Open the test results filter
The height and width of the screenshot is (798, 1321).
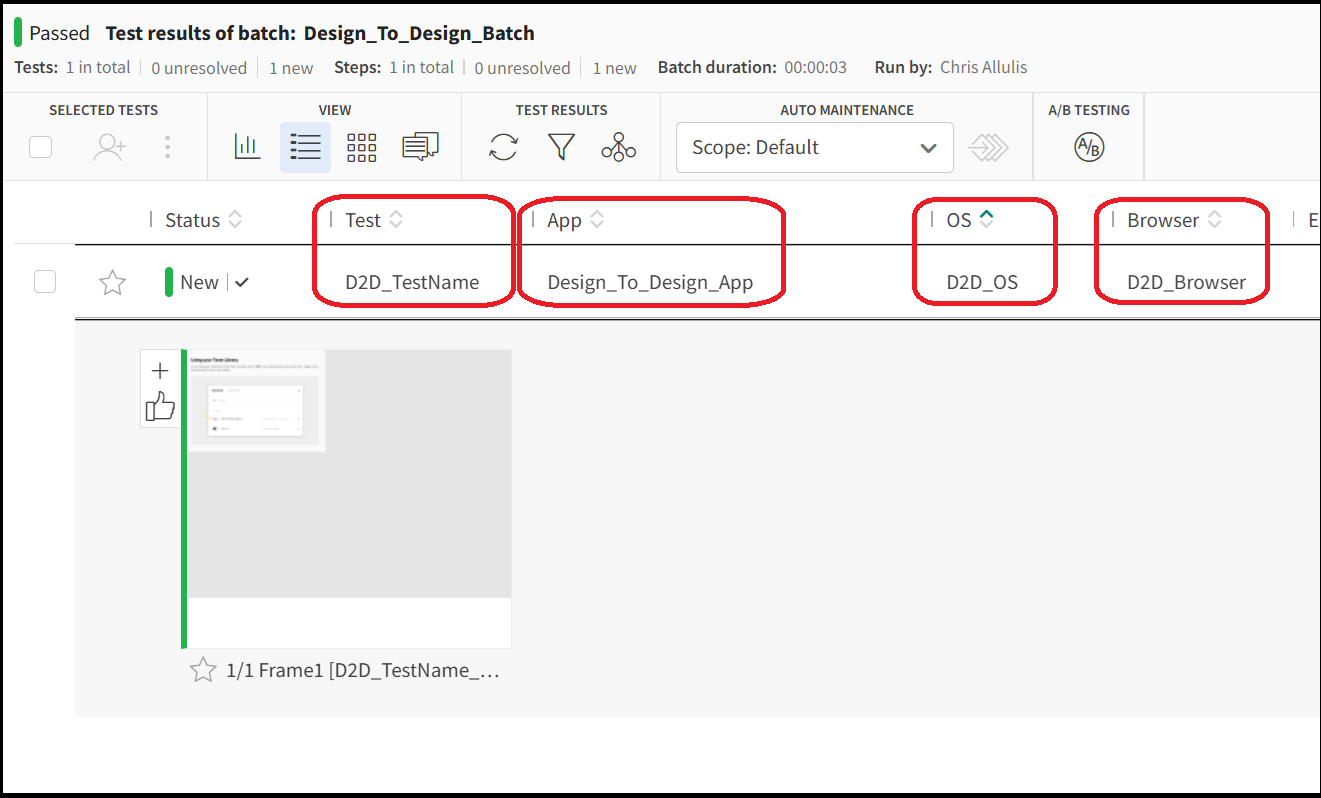561,147
